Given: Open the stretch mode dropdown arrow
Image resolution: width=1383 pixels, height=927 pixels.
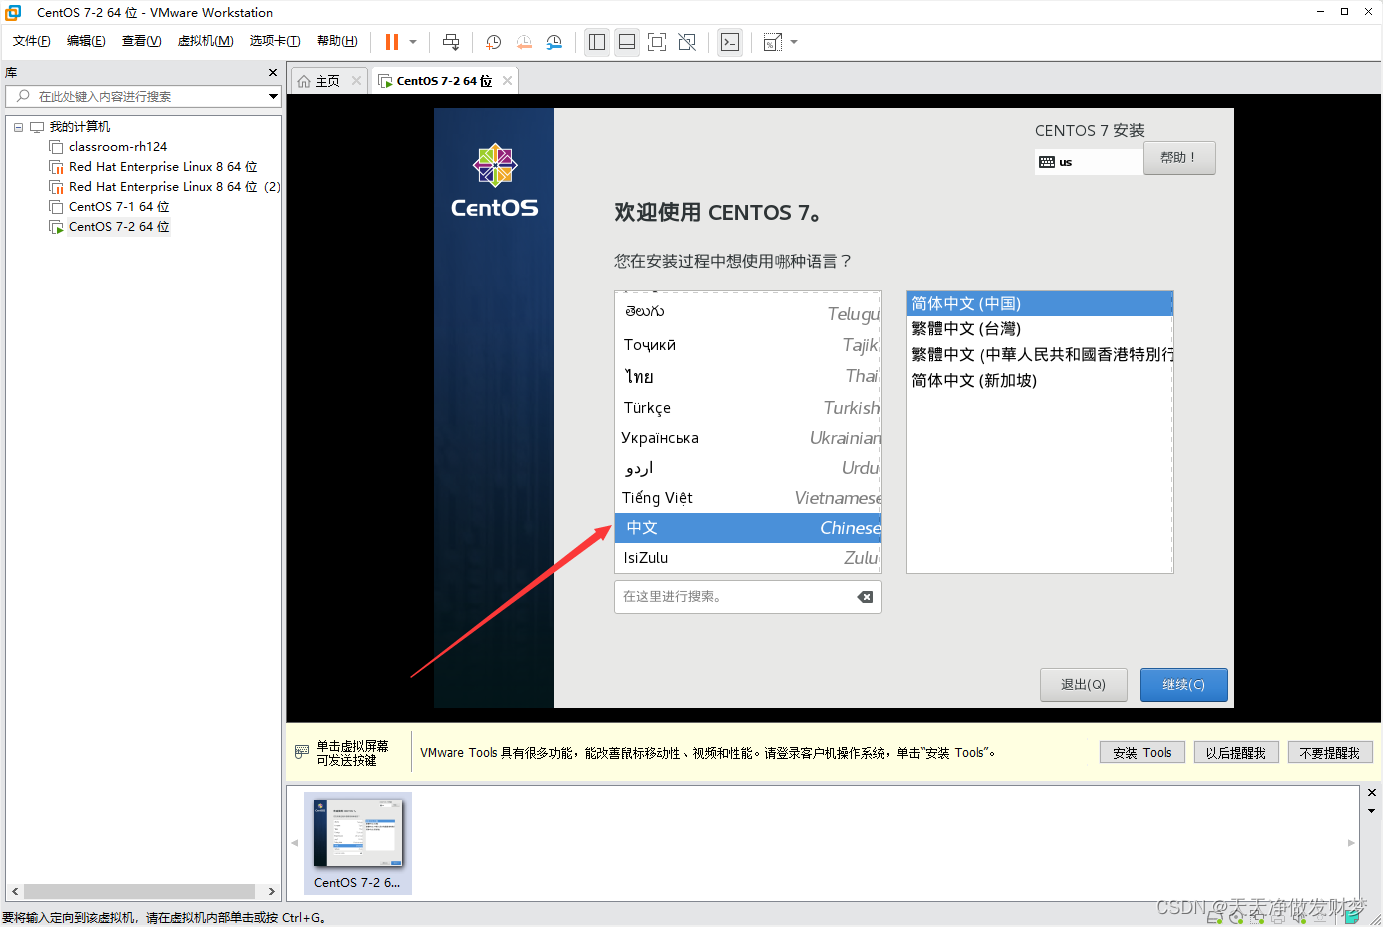Looking at the screenshot, I should [x=794, y=42].
